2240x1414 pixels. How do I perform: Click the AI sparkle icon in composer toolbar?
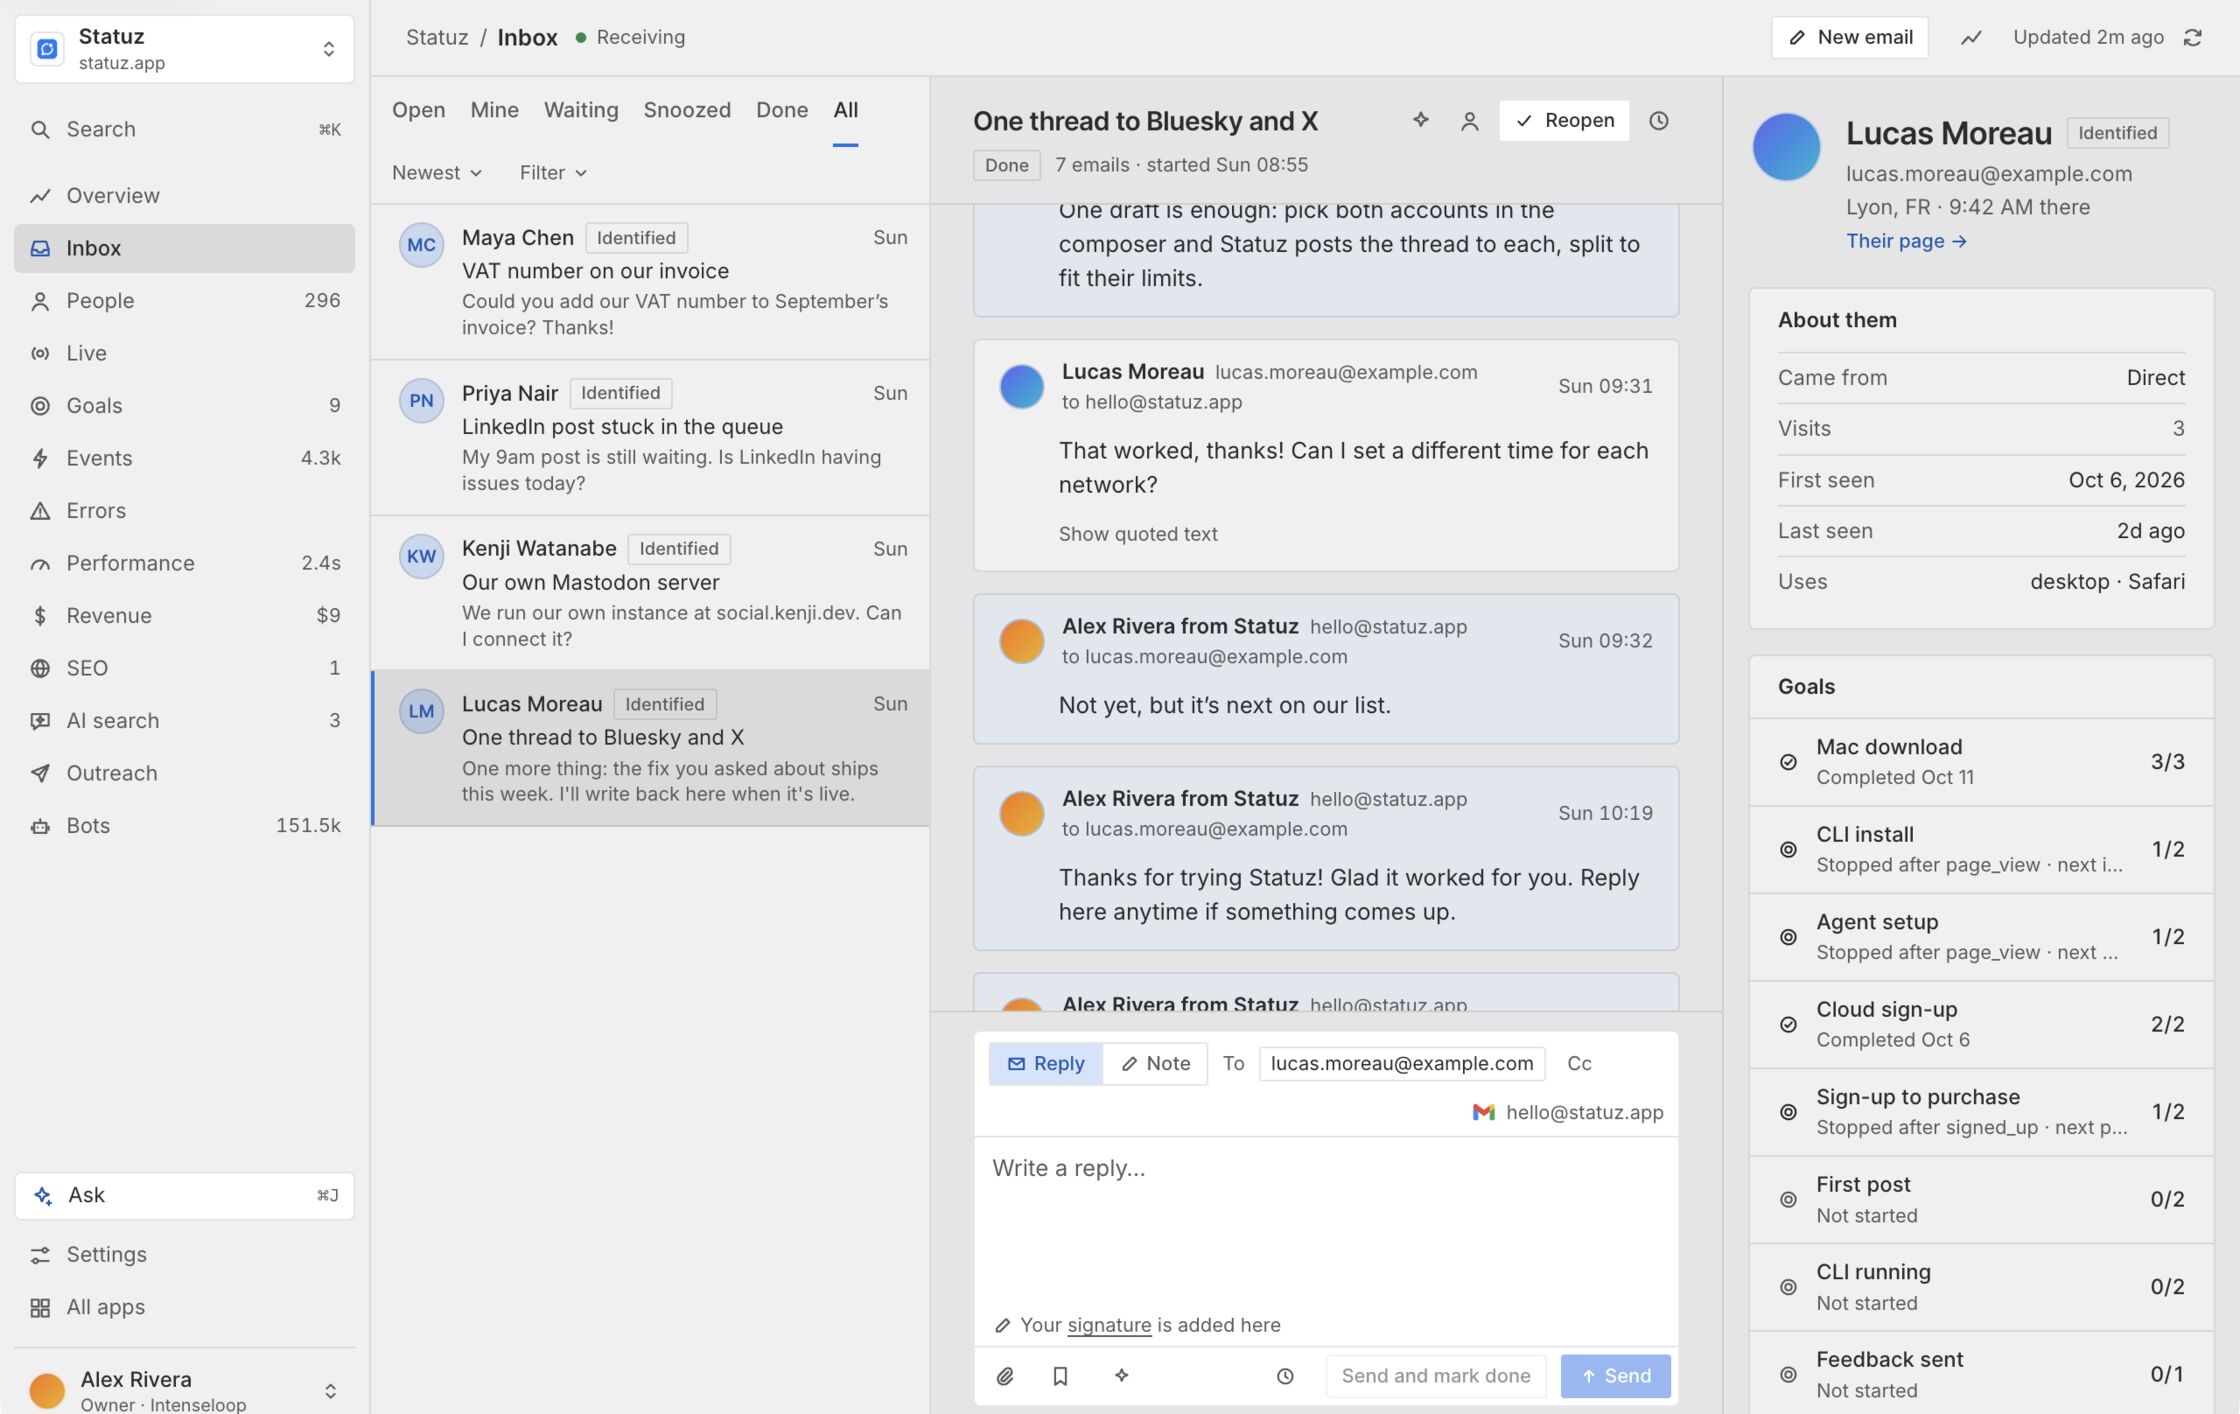pos(1122,1376)
